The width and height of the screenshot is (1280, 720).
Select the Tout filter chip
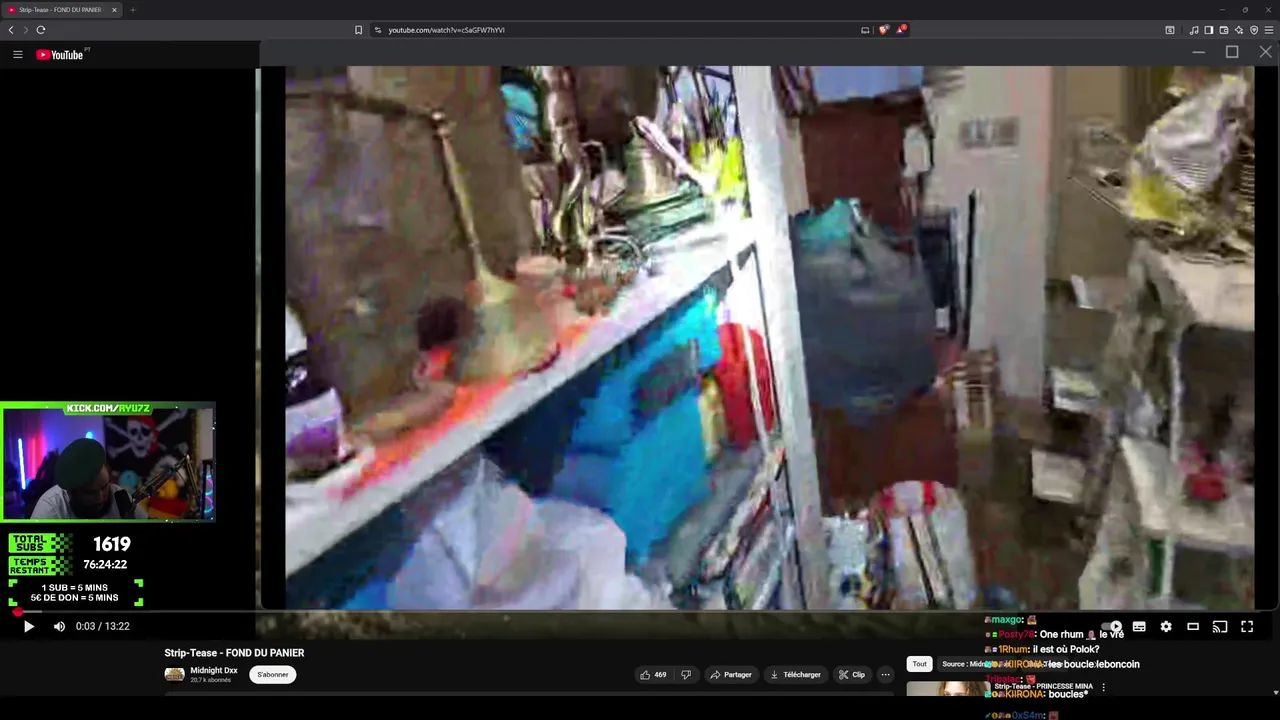click(x=919, y=664)
